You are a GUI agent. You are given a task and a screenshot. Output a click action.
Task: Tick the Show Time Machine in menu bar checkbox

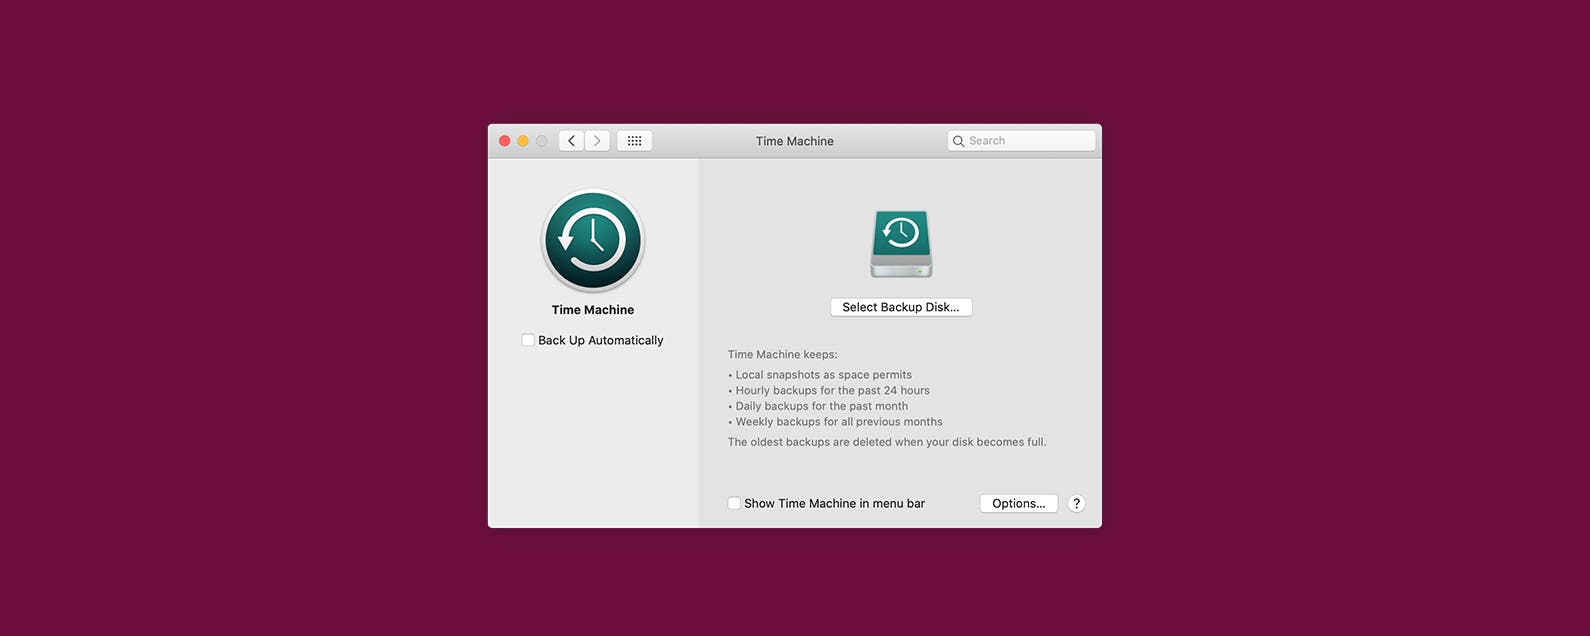pyautogui.click(x=734, y=503)
